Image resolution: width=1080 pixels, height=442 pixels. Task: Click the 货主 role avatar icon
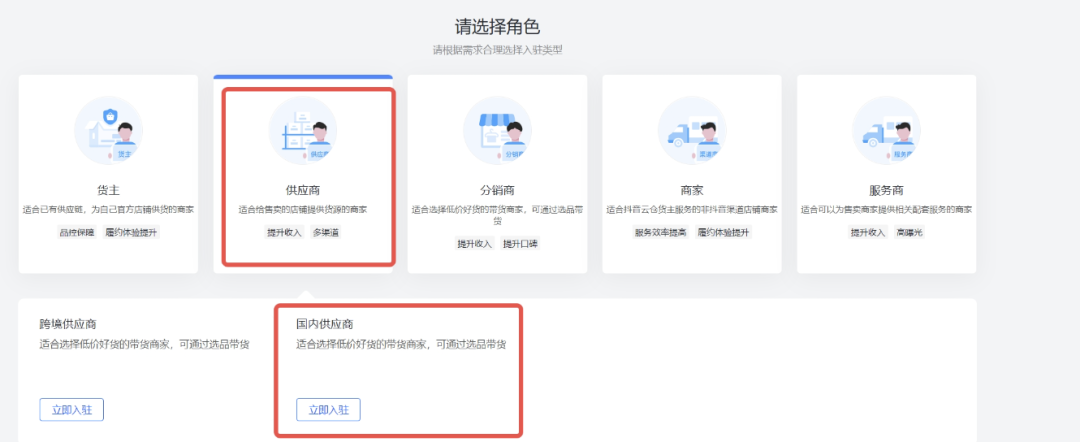pyautogui.click(x=108, y=131)
